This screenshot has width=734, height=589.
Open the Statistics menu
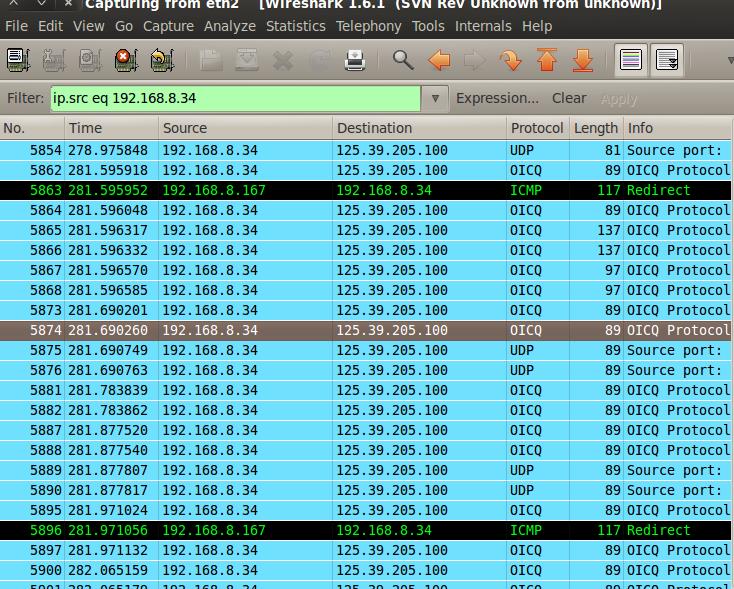tap(296, 26)
